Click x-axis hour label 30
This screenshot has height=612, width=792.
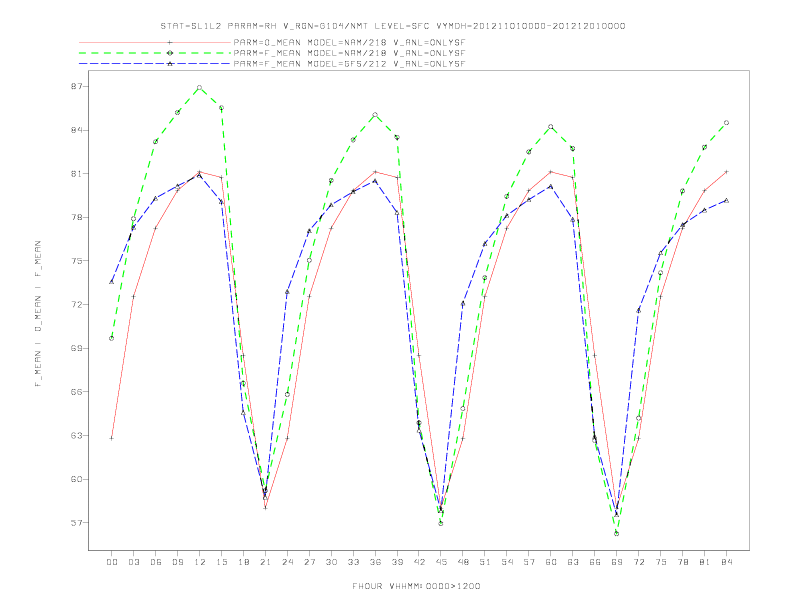[x=331, y=562]
